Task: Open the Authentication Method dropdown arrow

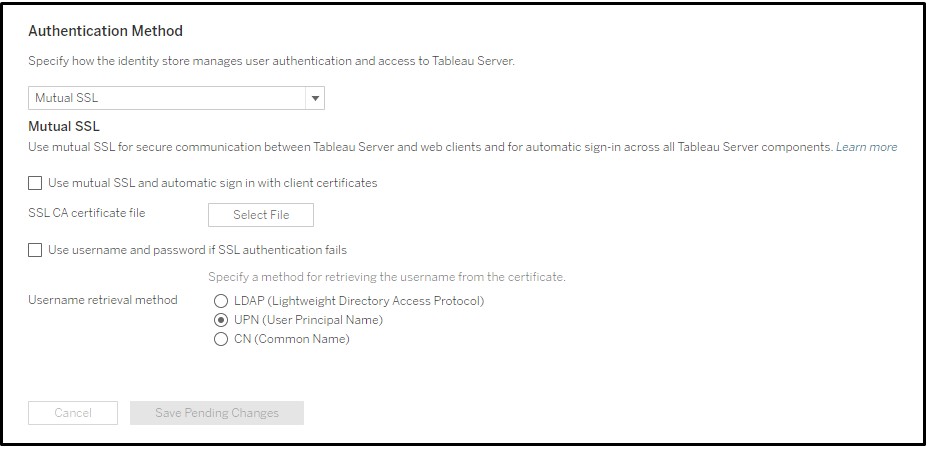Action: 315,98
